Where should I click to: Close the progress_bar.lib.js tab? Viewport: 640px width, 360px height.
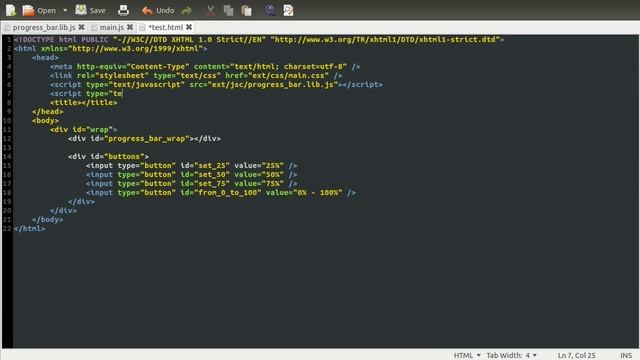pos(81,27)
